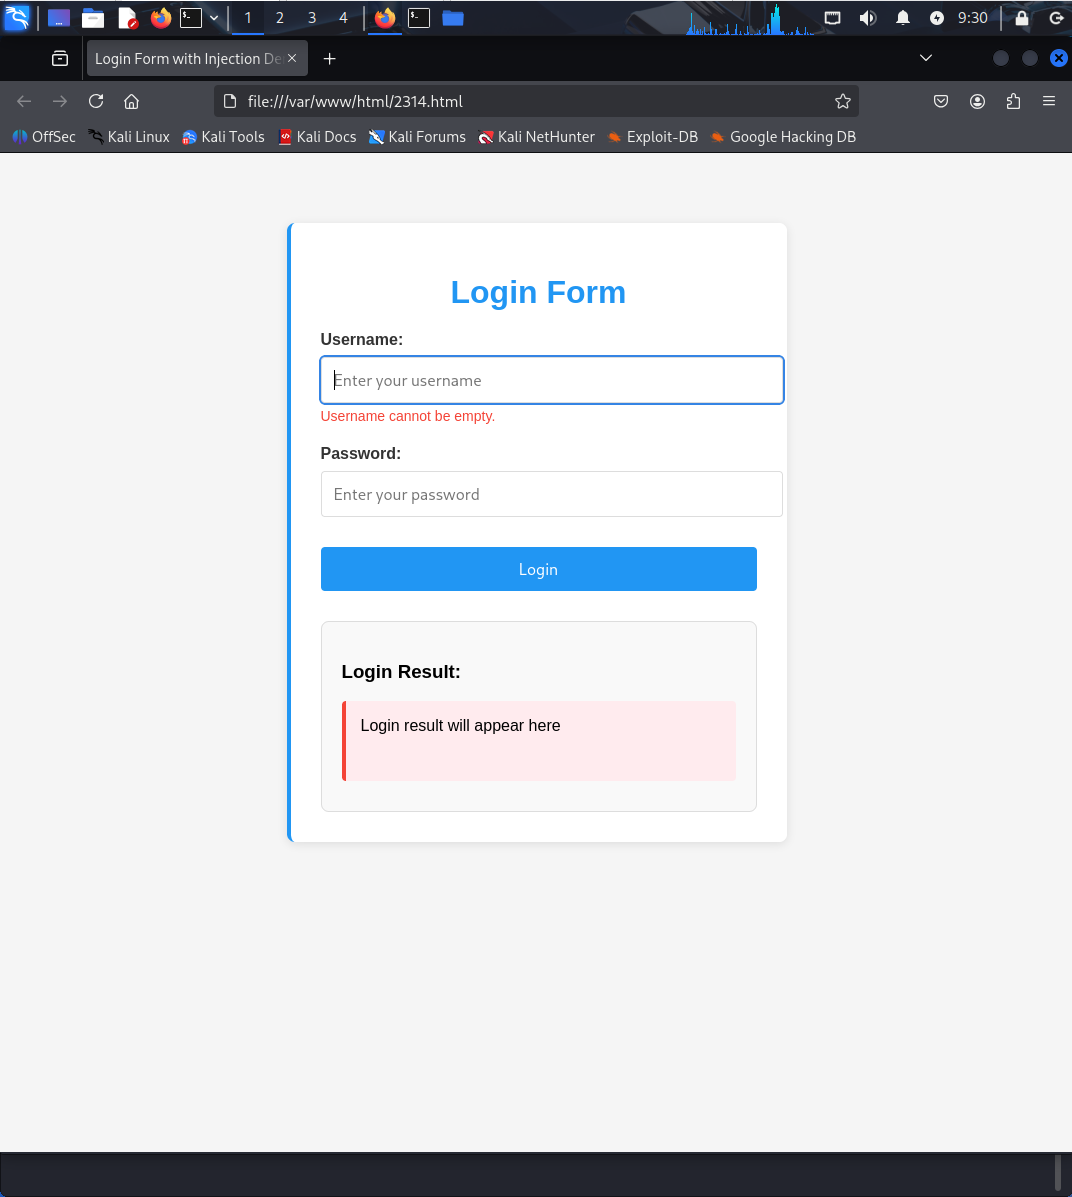Screen dimensions: 1072x1197
Task: Click the Login Form heading
Action: click(538, 292)
